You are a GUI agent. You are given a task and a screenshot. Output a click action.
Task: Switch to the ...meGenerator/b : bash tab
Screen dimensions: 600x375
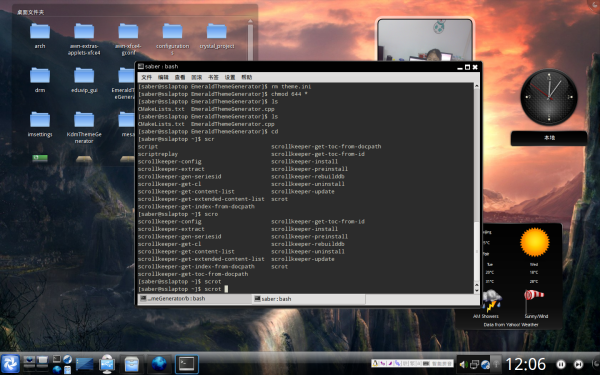tap(194, 298)
